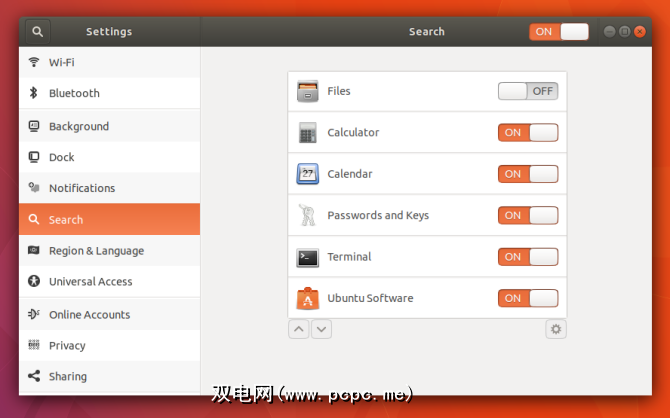Move selected item up with chevron
This screenshot has height=418, width=670.
pyautogui.click(x=299, y=330)
